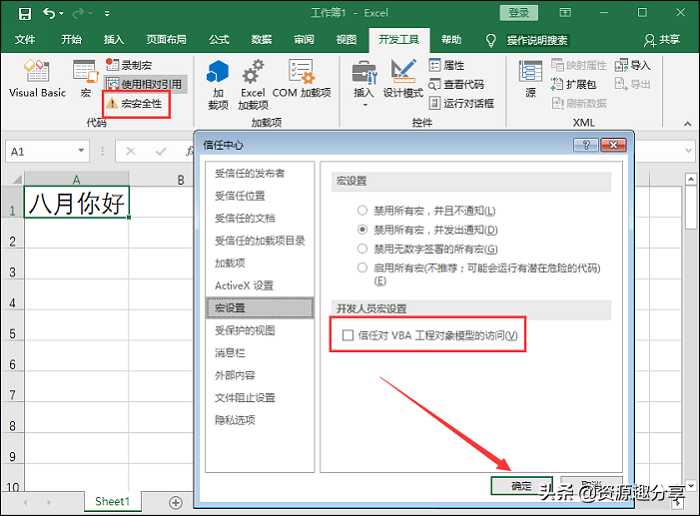Click the 宏安全性 macro security button
Screen dimensions: 700x516
tap(138, 102)
